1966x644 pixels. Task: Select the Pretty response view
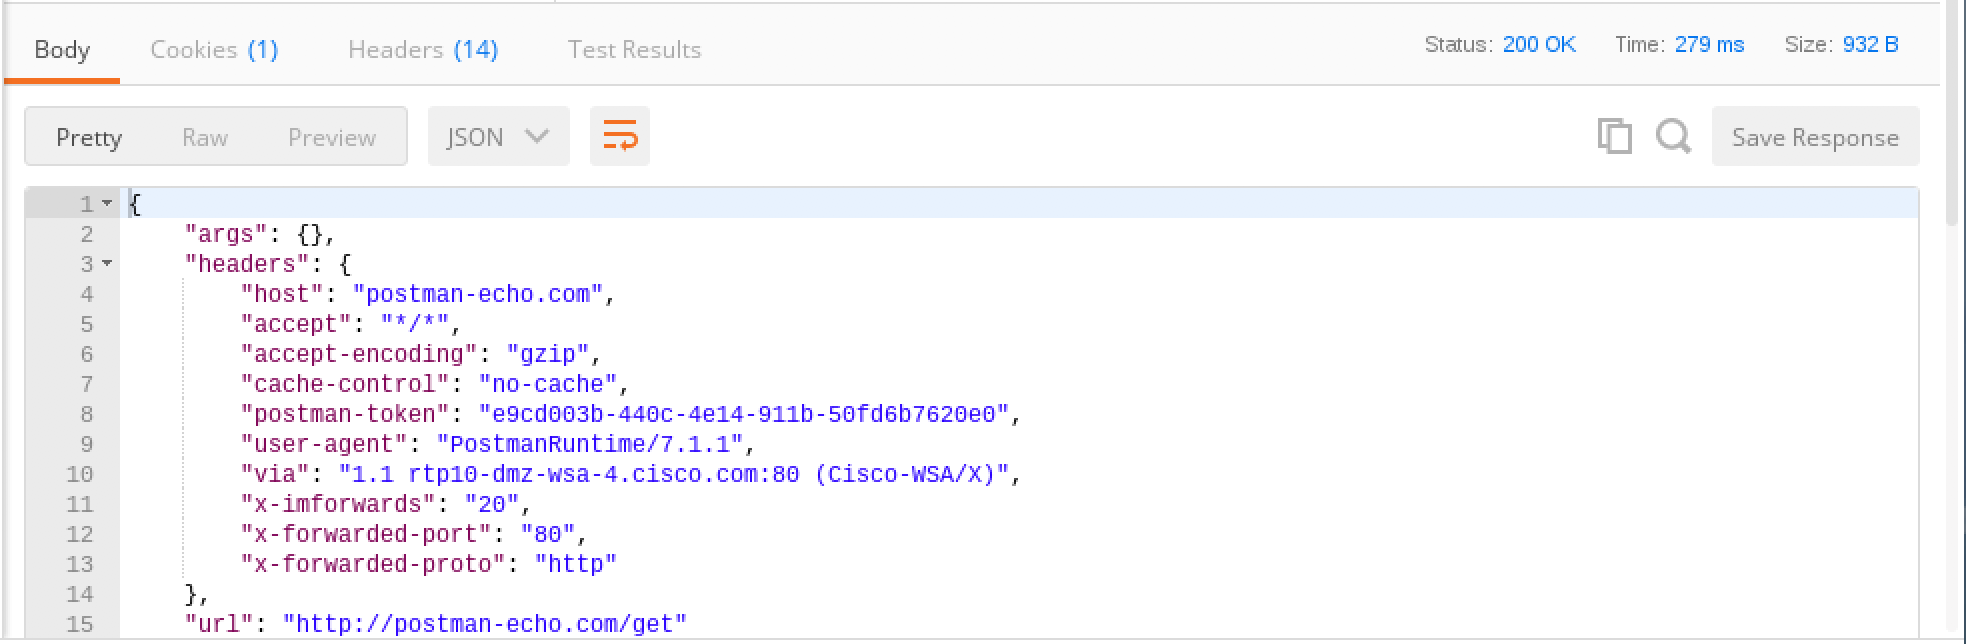click(89, 137)
